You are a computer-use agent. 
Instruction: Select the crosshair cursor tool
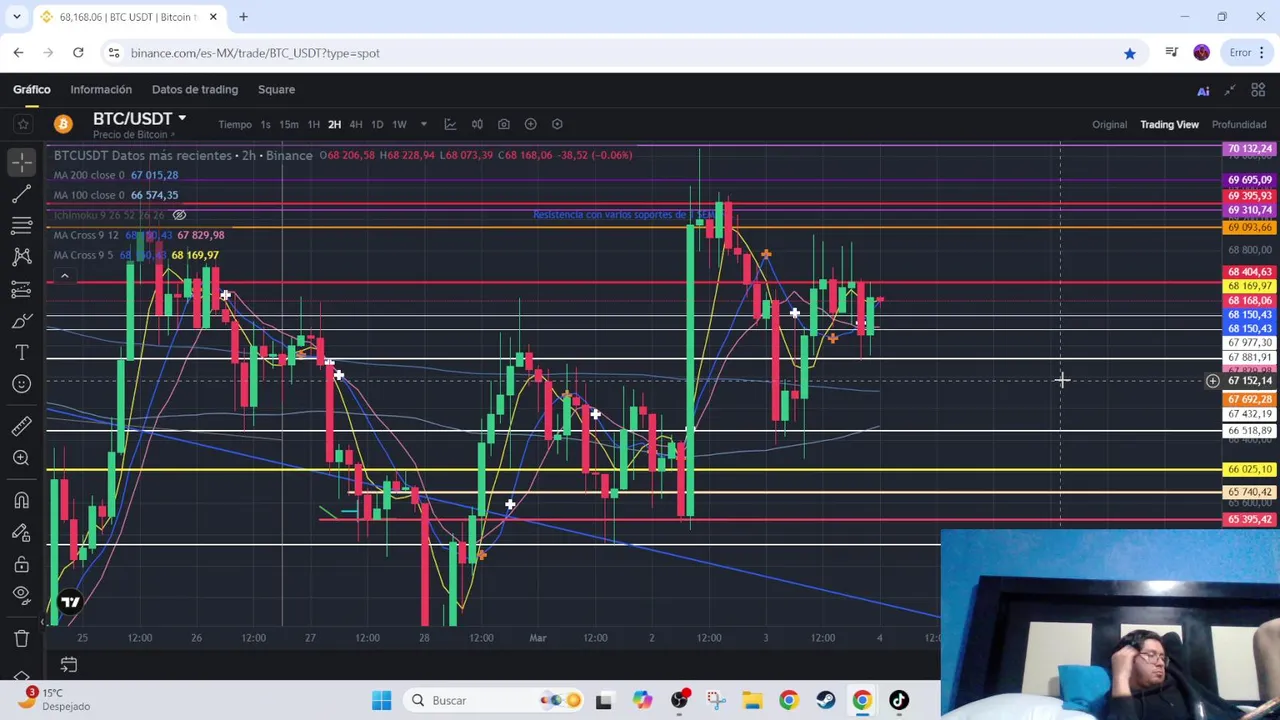[x=21, y=161]
